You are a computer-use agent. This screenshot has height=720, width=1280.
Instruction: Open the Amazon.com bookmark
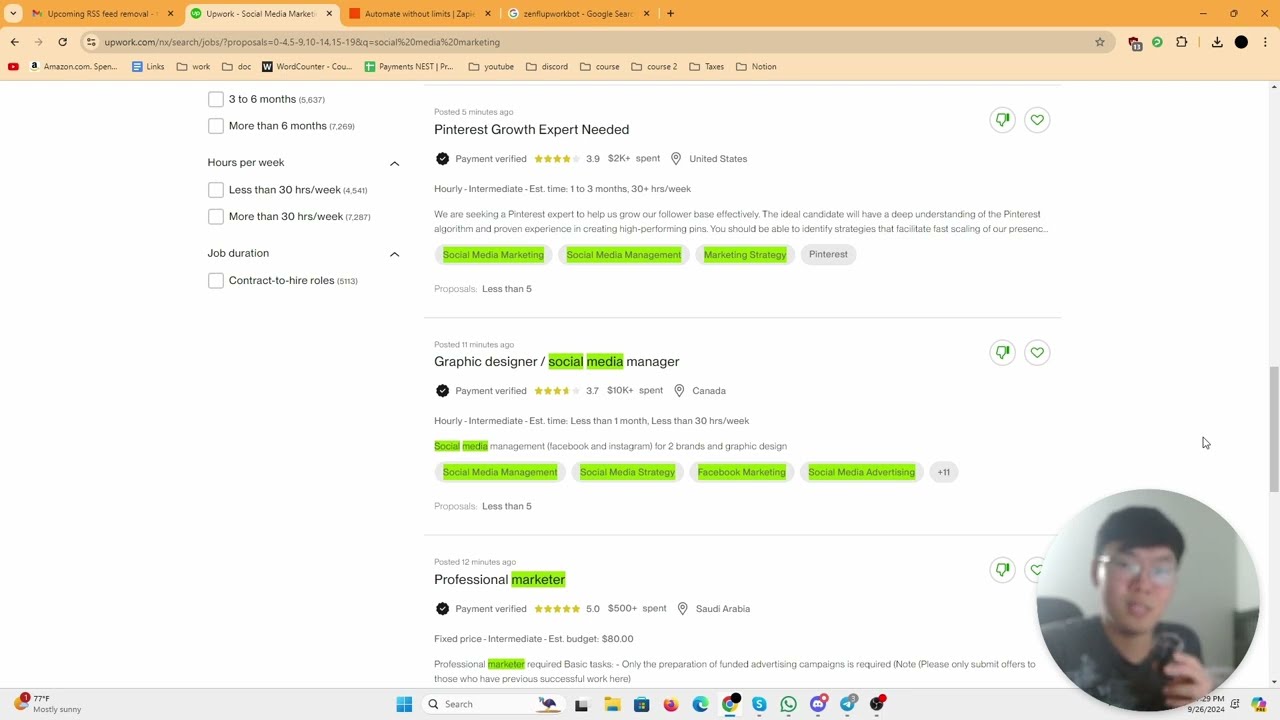72,67
